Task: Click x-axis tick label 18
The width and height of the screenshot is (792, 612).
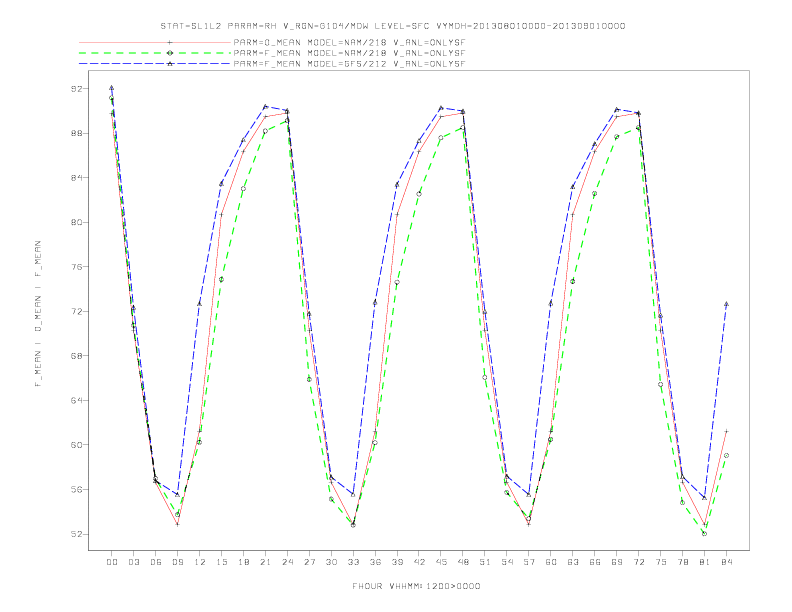Action: pyautogui.click(x=243, y=562)
